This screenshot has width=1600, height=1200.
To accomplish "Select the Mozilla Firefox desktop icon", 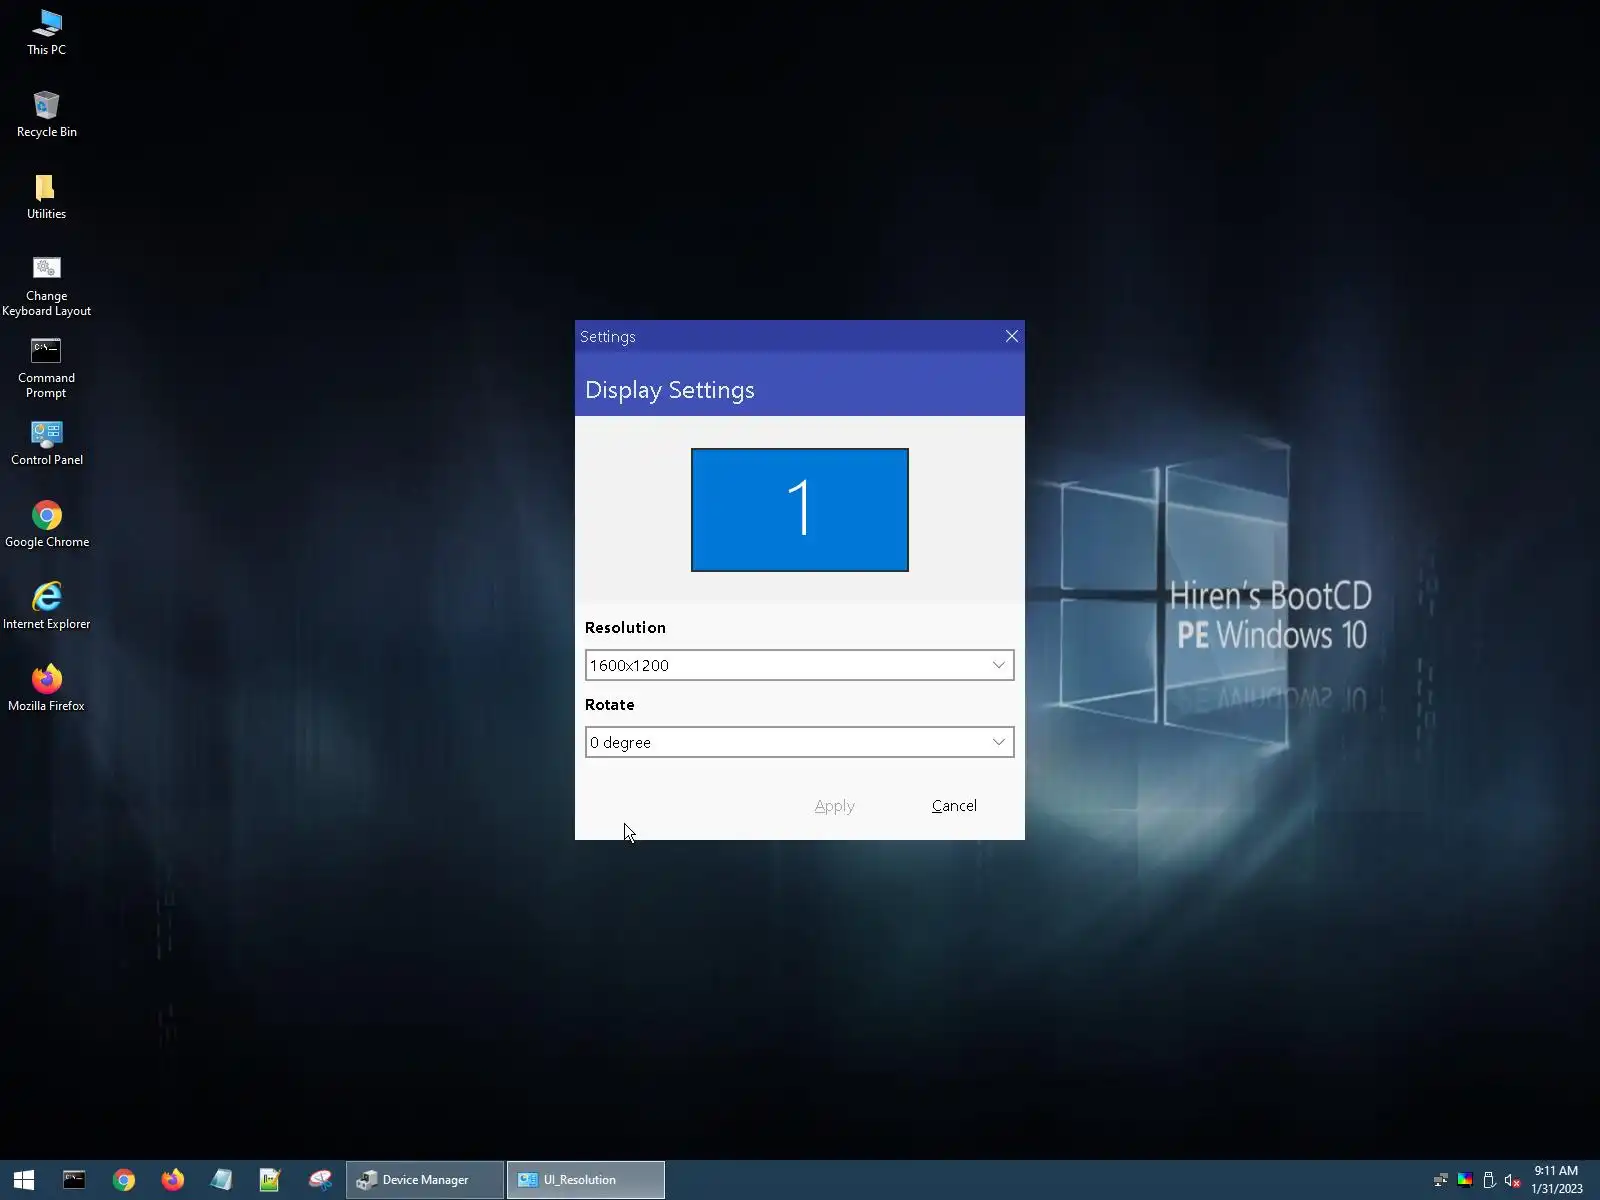I will coord(46,689).
